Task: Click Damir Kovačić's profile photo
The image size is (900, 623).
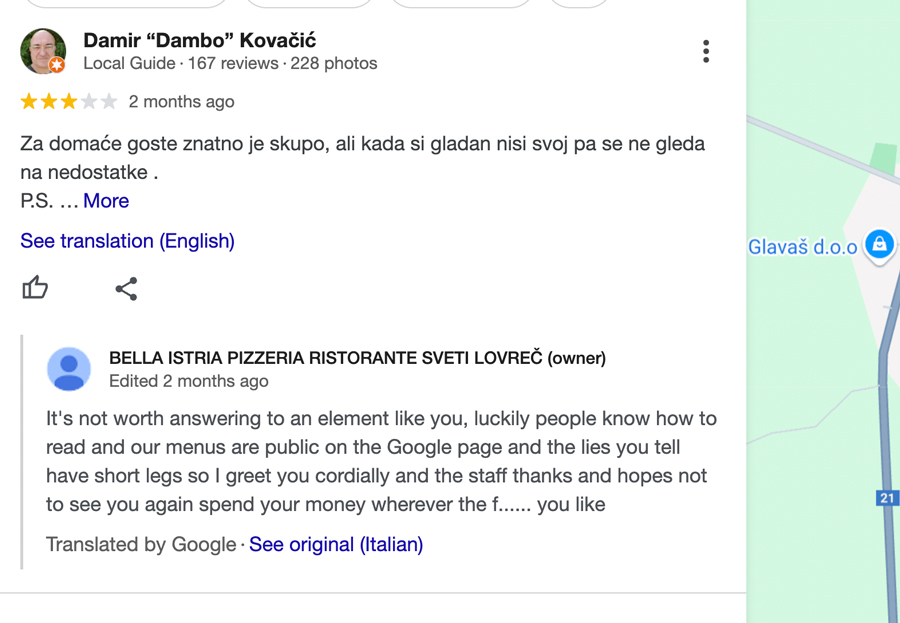Action: (x=43, y=51)
